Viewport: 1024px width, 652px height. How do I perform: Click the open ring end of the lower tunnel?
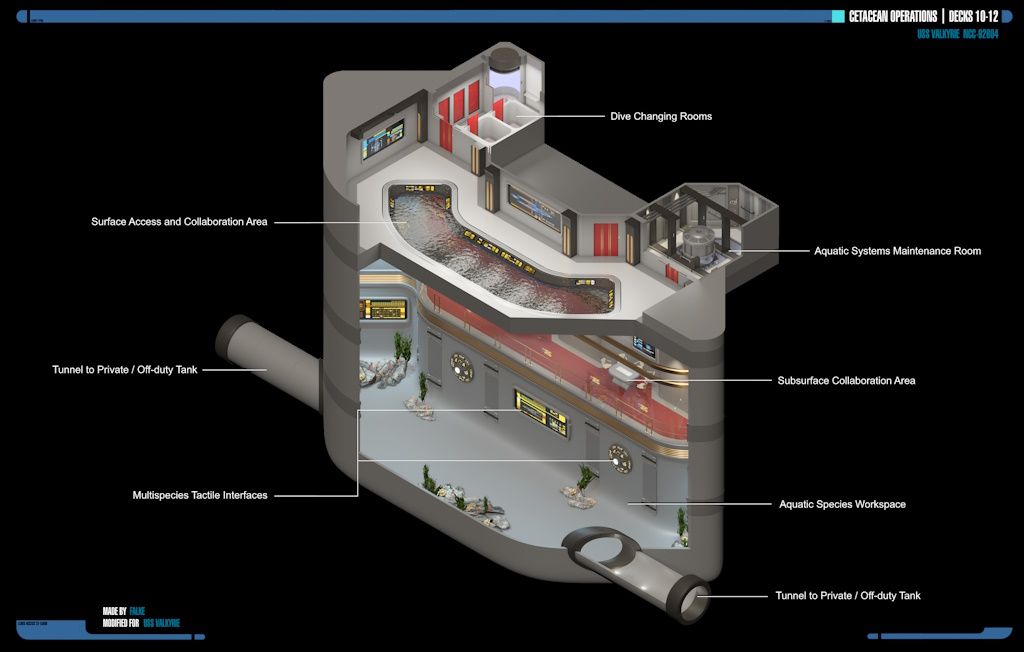pos(691,601)
